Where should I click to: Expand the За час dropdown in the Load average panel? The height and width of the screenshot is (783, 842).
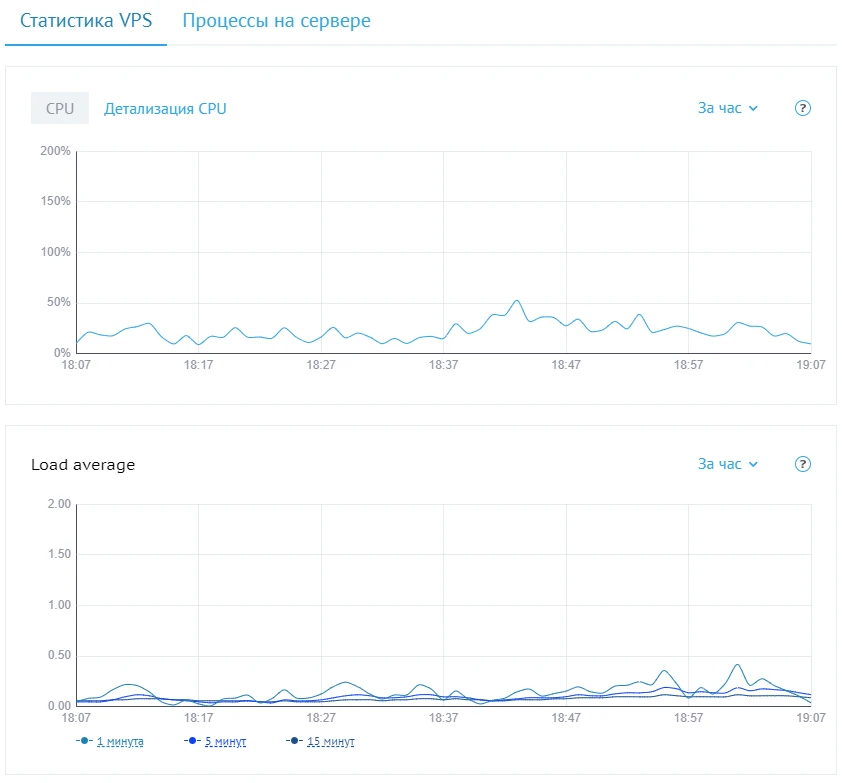click(x=728, y=464)
